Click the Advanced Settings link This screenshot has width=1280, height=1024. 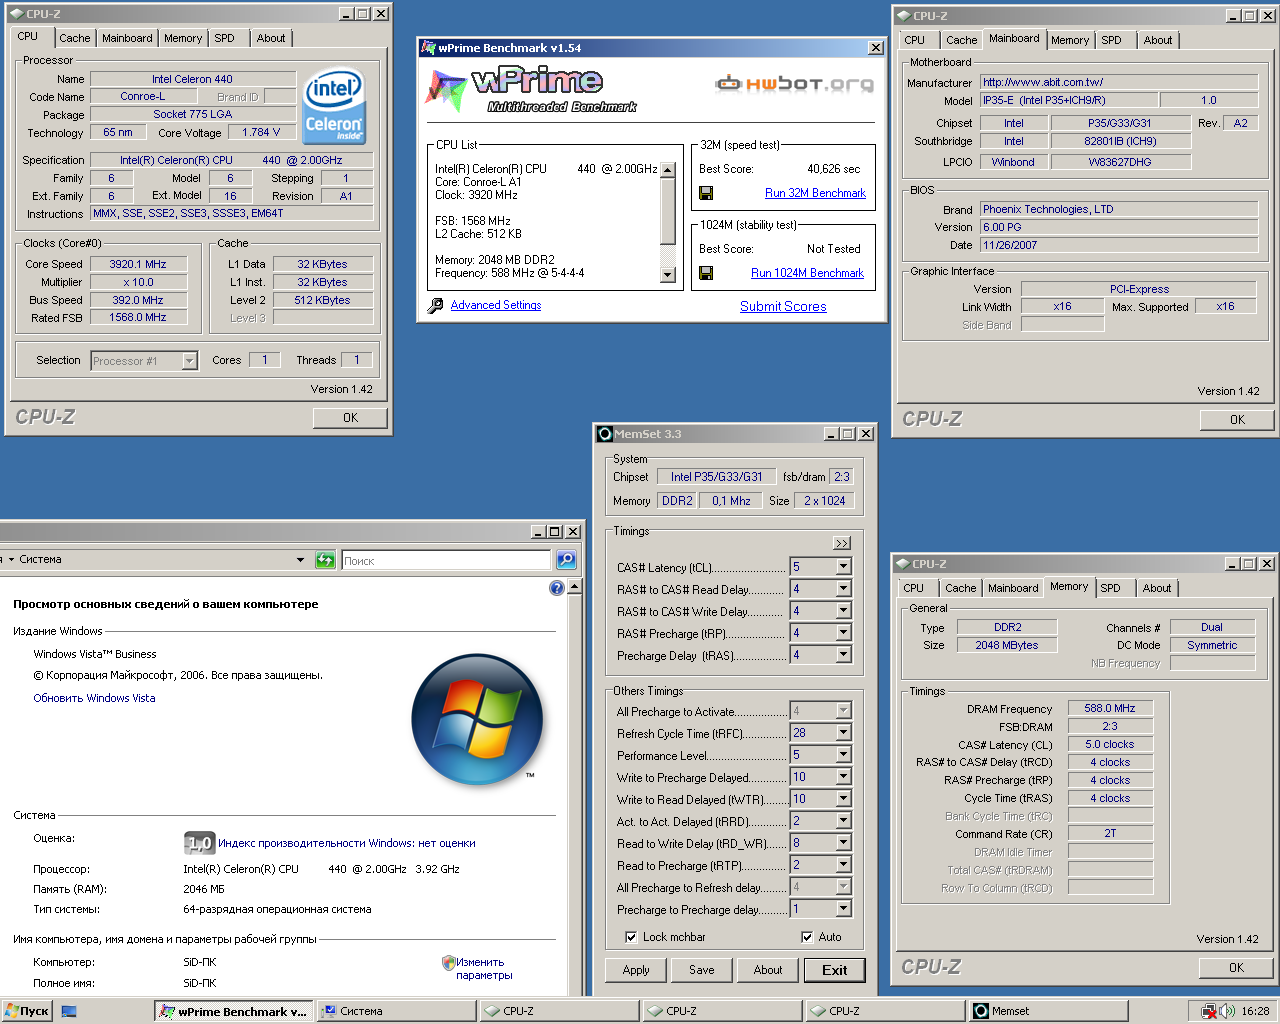point(496,305)
